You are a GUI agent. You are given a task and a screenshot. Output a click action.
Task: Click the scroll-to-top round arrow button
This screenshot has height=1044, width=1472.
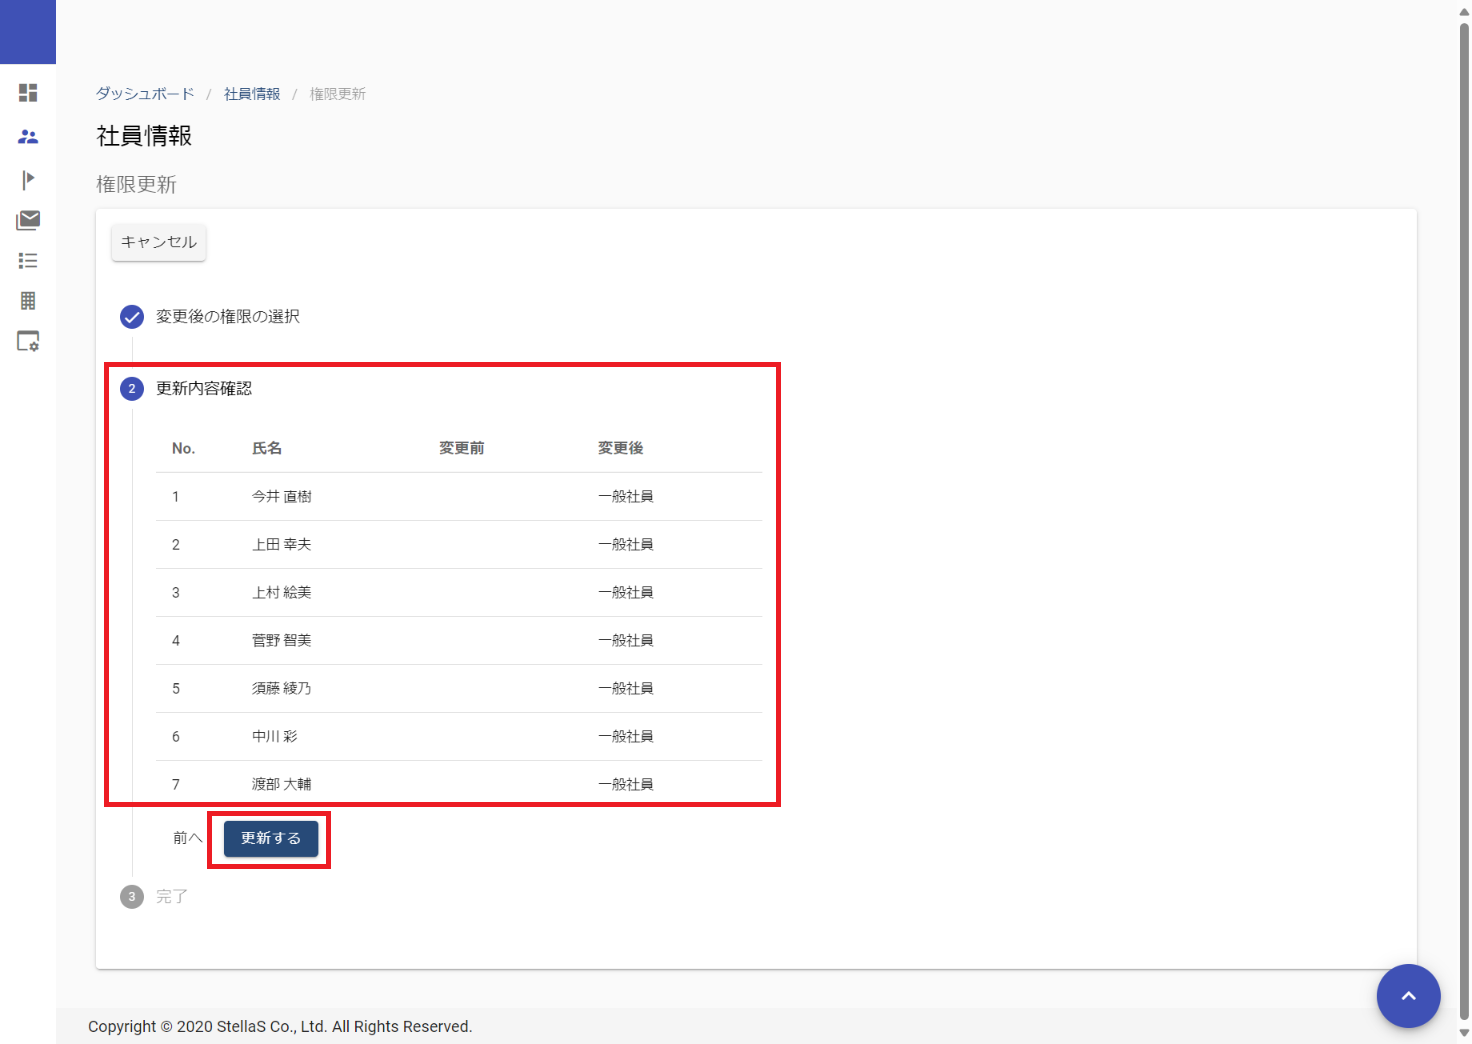click(x=1408, y=996)
